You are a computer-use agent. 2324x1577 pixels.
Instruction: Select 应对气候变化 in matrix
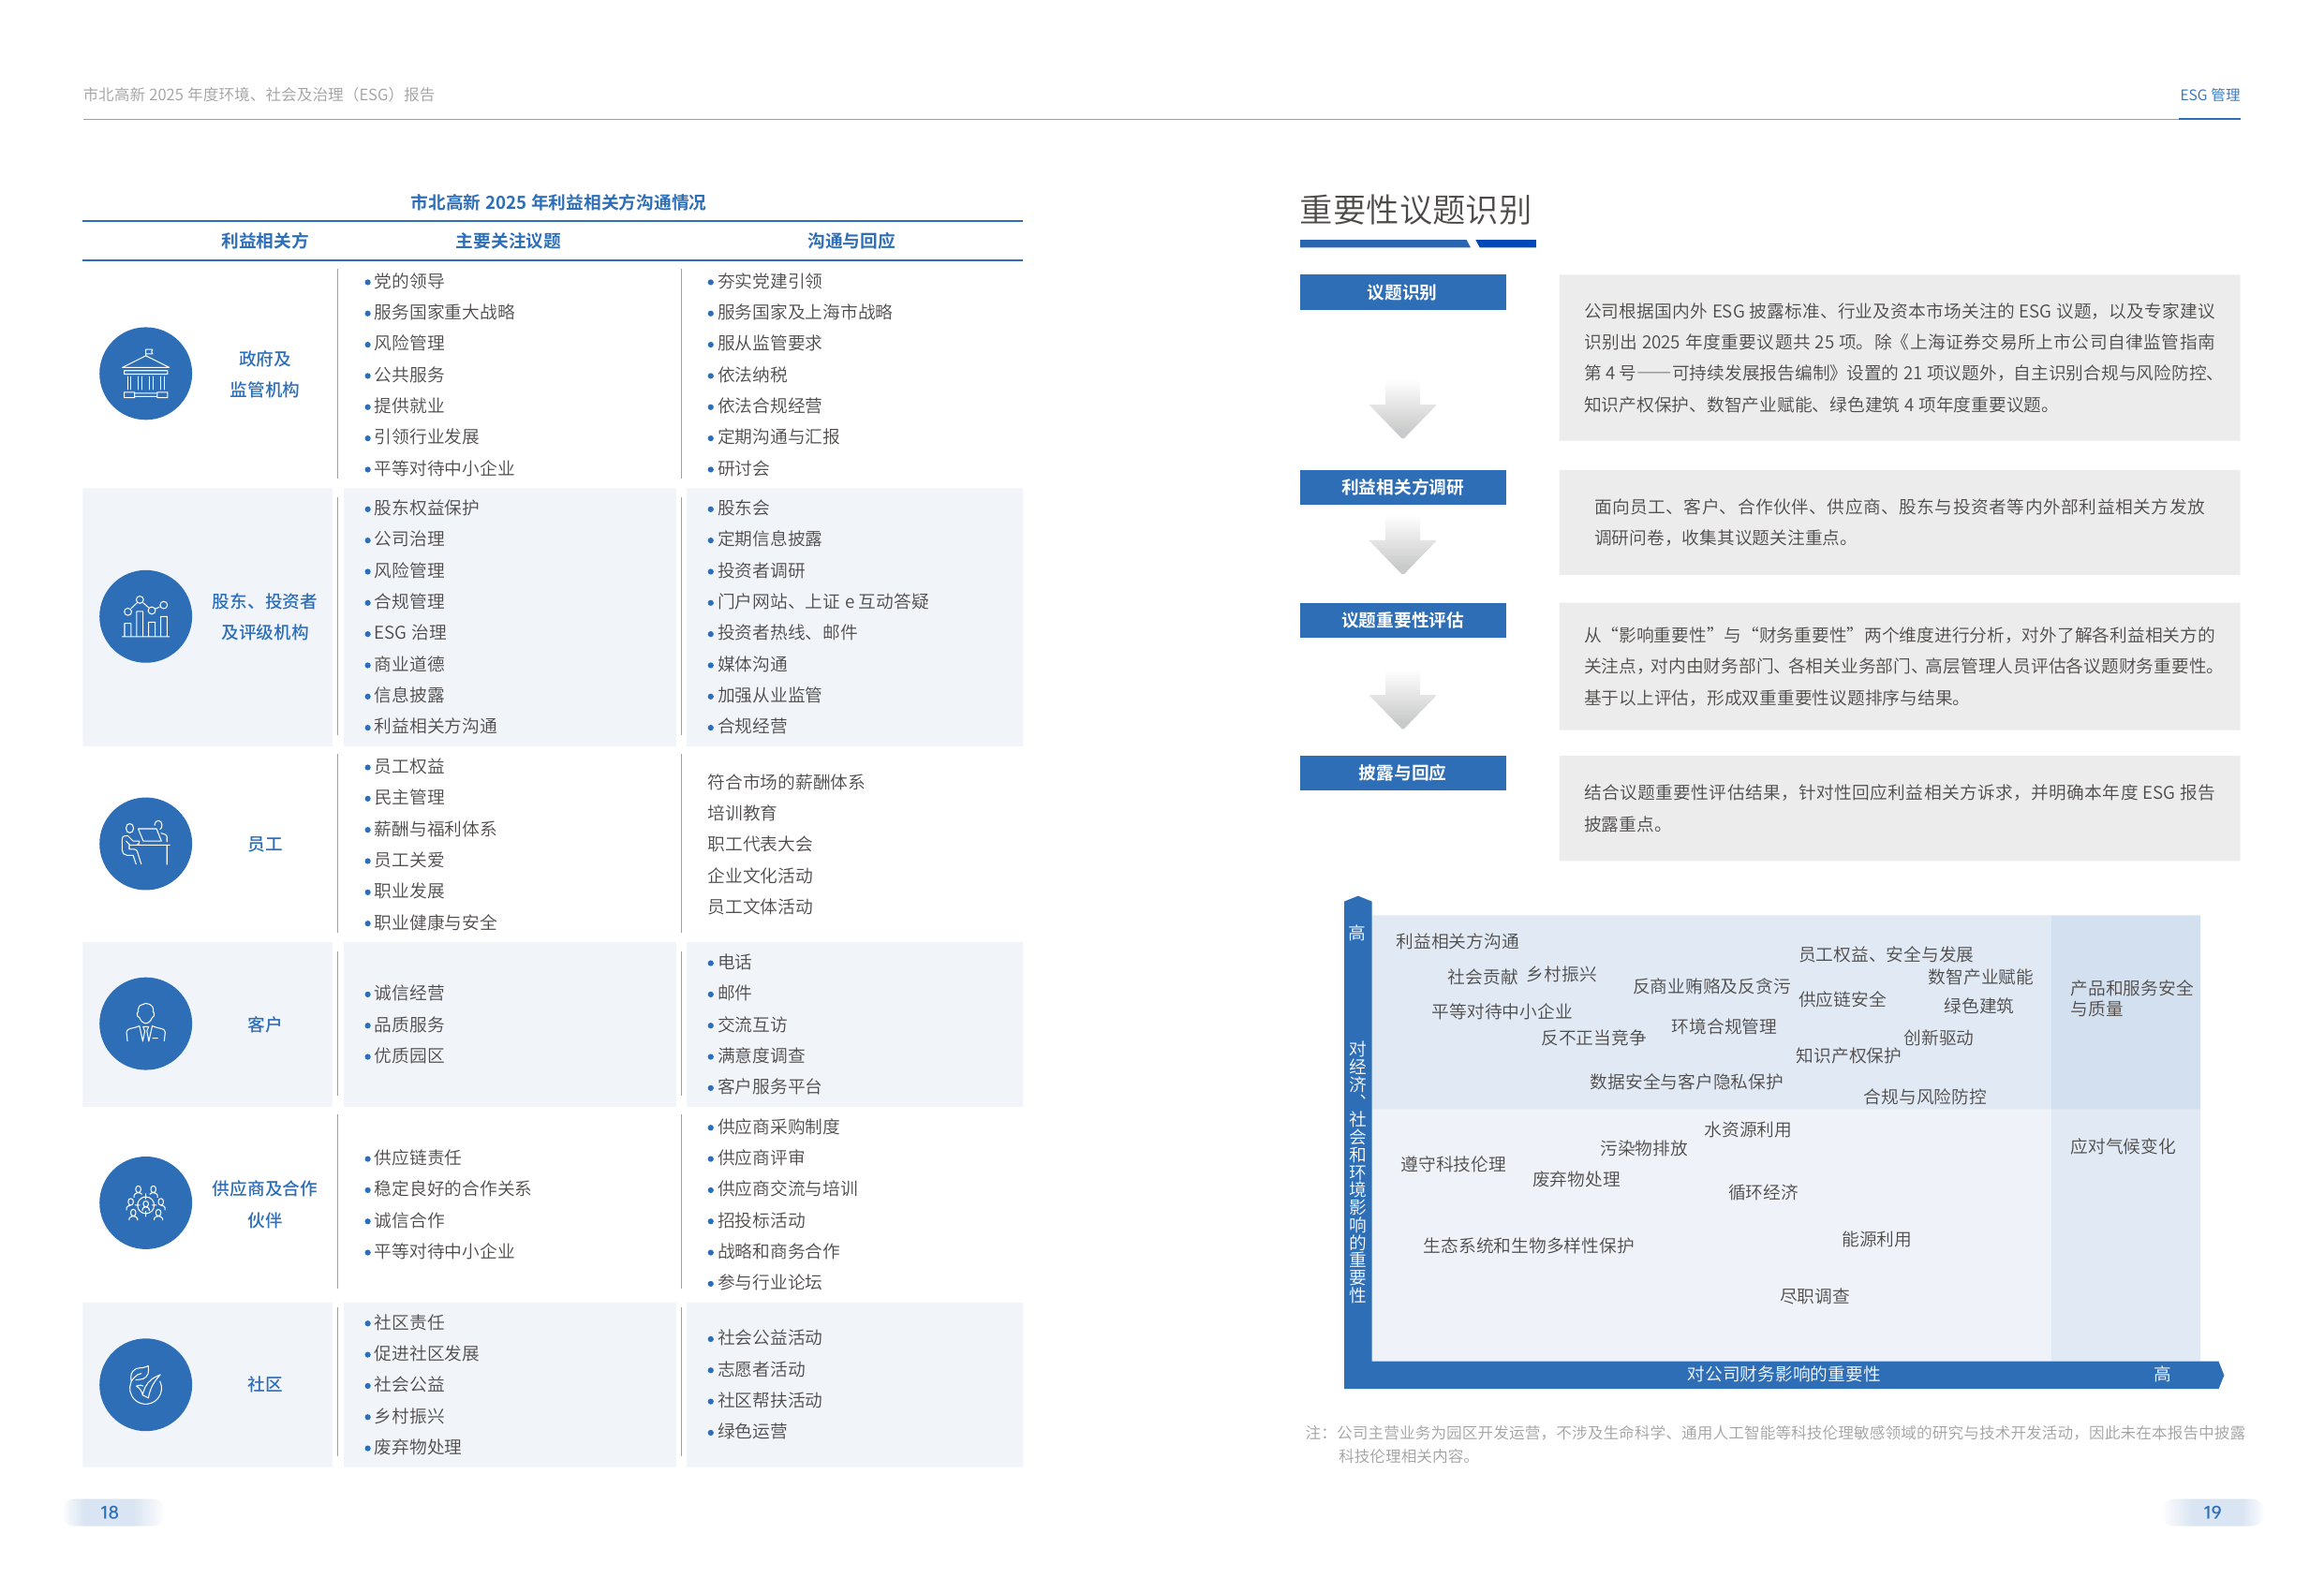(x=2122, y=1147)
